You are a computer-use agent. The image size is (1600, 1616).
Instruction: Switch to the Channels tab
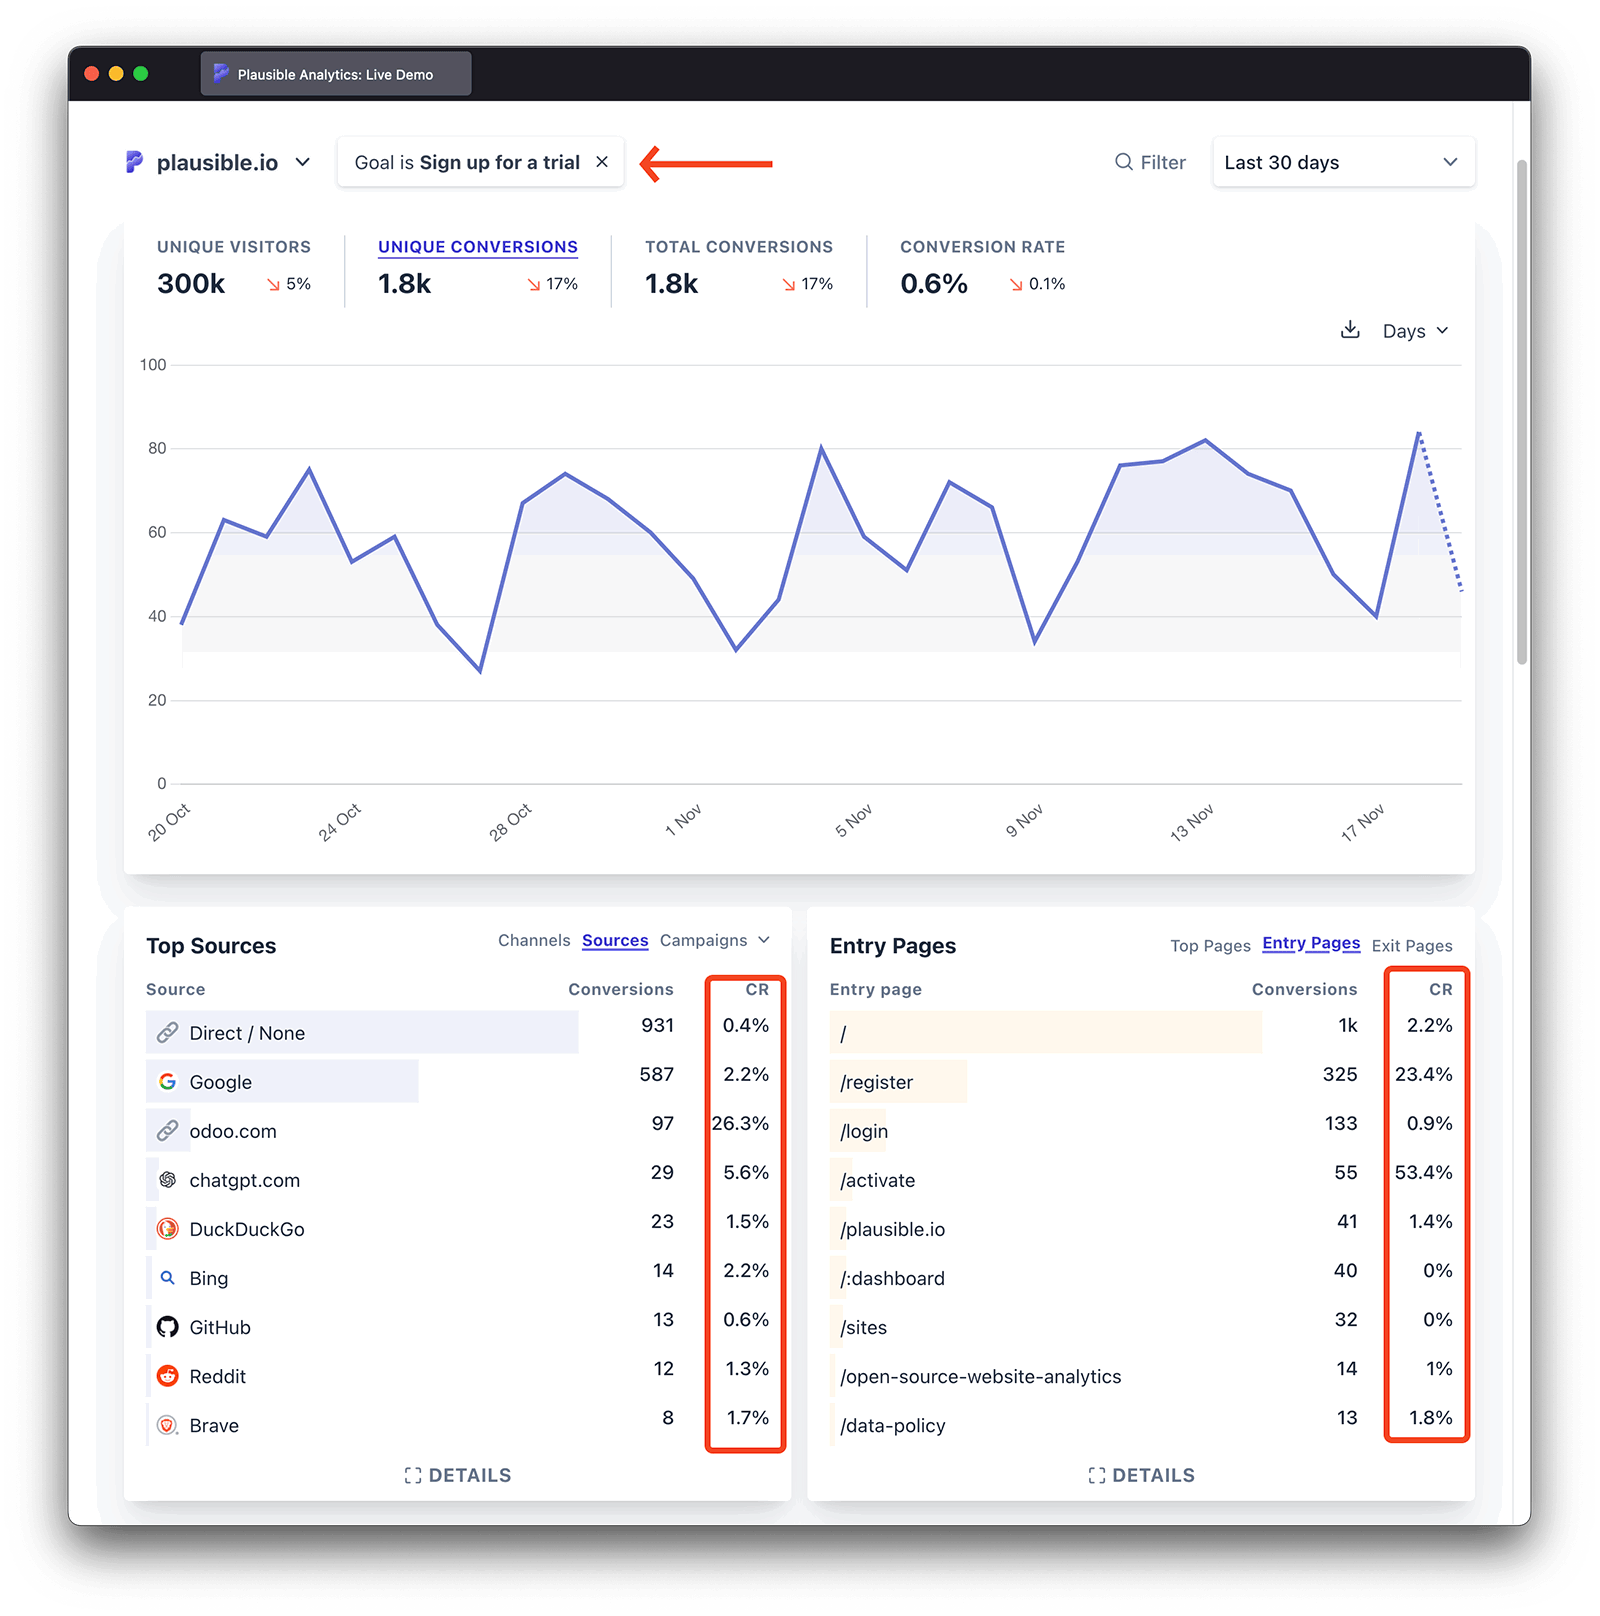534,940
